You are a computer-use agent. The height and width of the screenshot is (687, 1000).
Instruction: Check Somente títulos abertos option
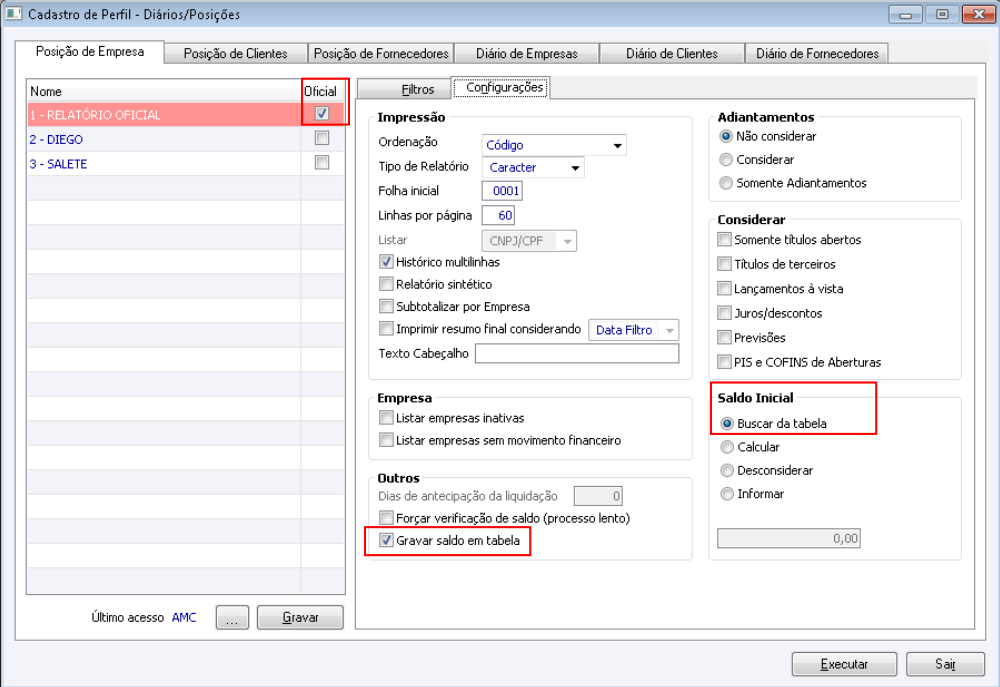(x=724, y=240)
